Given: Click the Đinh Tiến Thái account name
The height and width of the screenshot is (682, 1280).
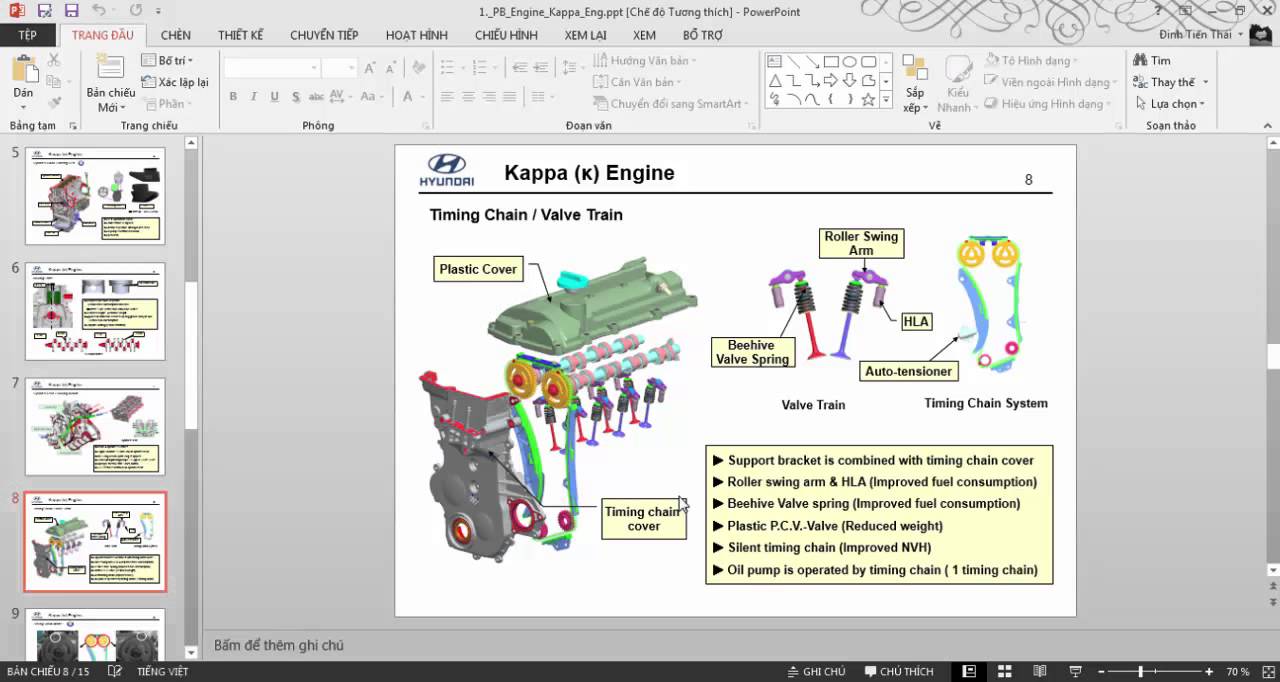Looking at the screenshot, I should (1195, 35).
